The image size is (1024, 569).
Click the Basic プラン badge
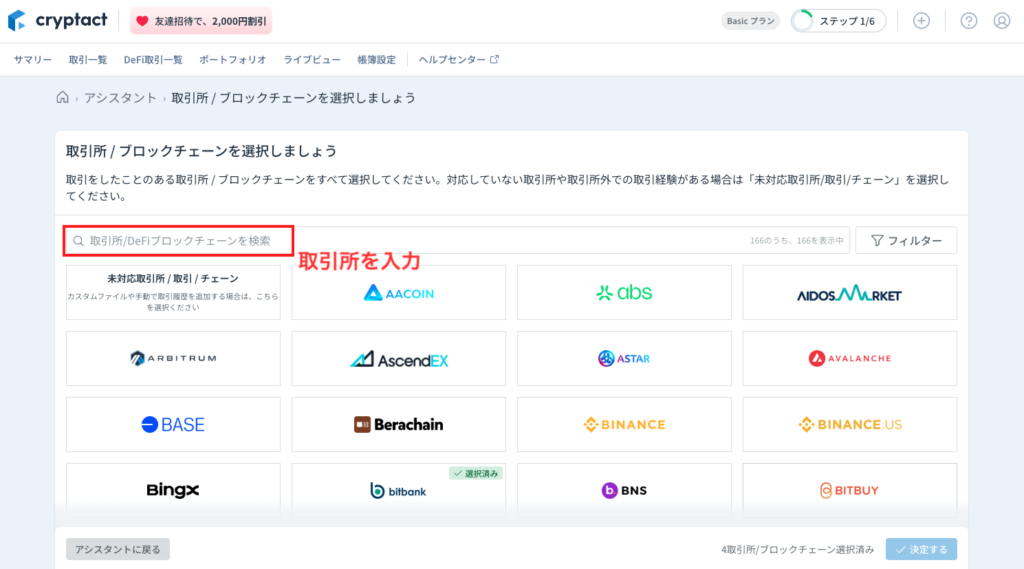tap(750, 21)
